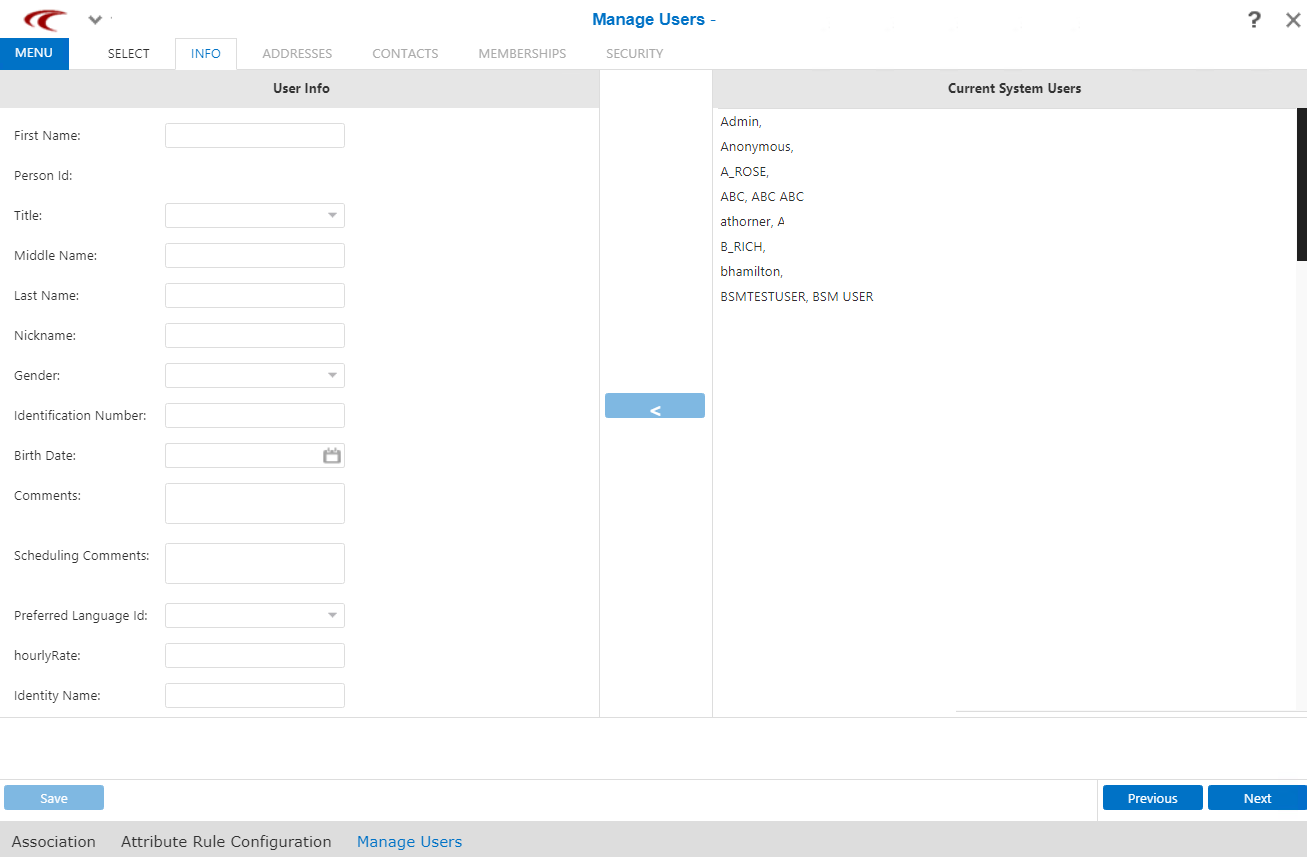The width and height of the screenshot is (1307, 857).
Task: Switch to the SECURITY tab
Action: 634,53
